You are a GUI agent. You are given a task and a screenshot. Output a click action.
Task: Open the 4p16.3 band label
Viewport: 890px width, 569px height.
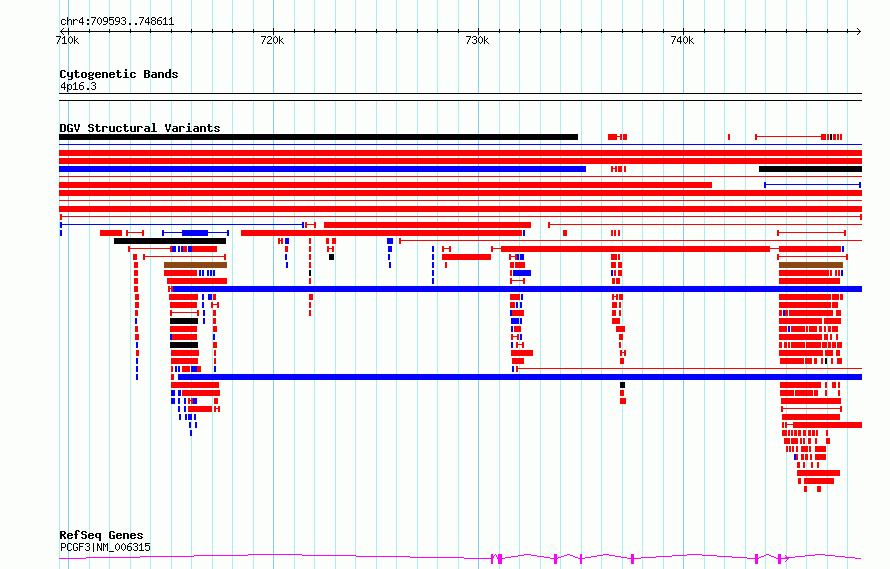coord(78,86)
